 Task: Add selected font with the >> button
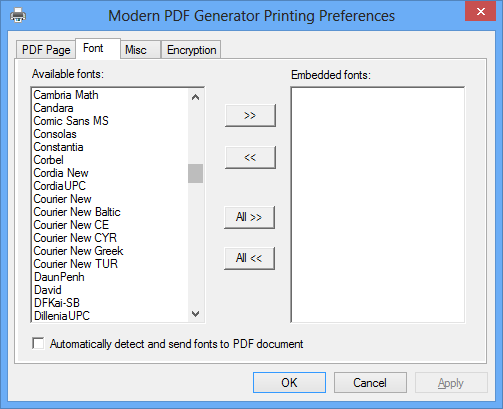pos(250,115)
